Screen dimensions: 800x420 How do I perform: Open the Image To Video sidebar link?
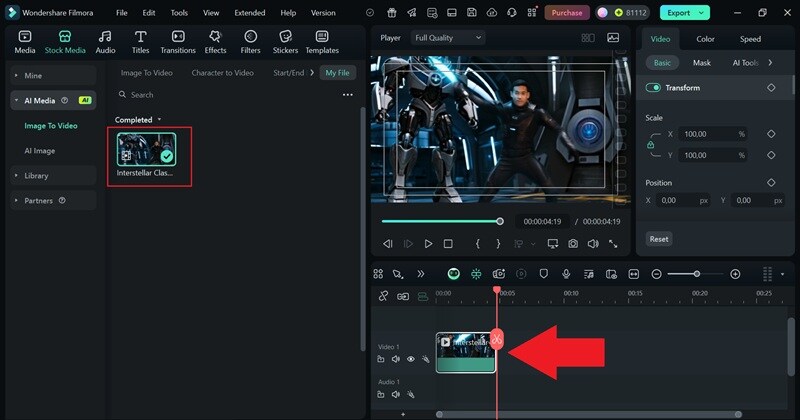[51, 126]
